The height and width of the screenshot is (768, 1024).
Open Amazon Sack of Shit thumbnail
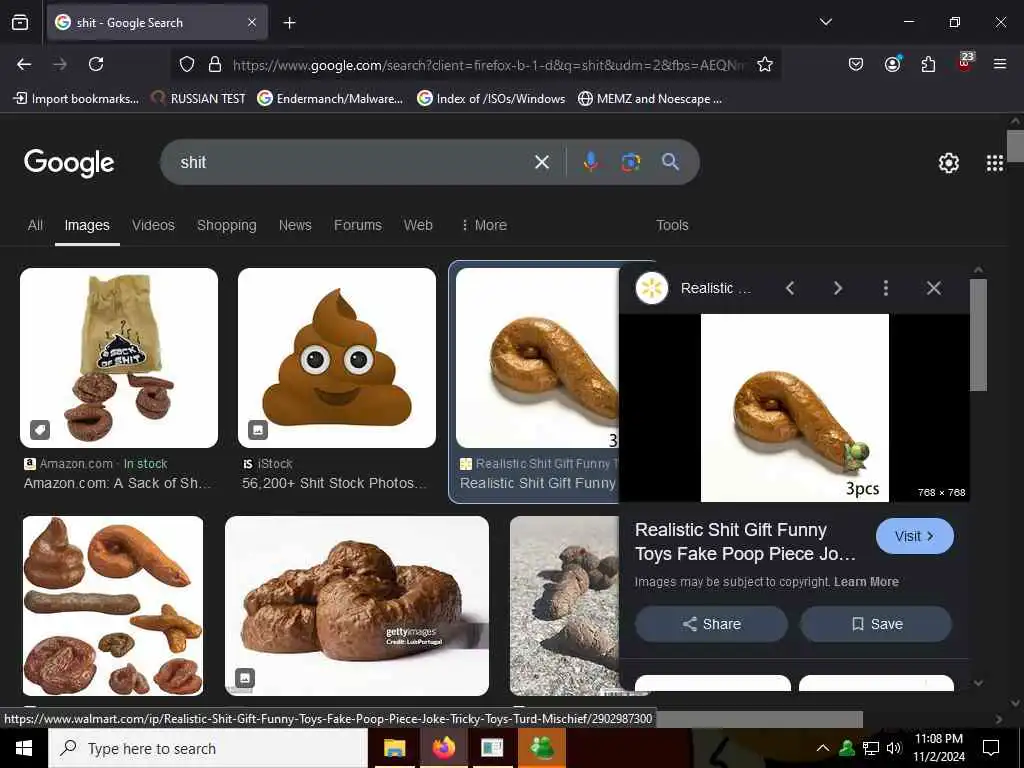(119, 358)
